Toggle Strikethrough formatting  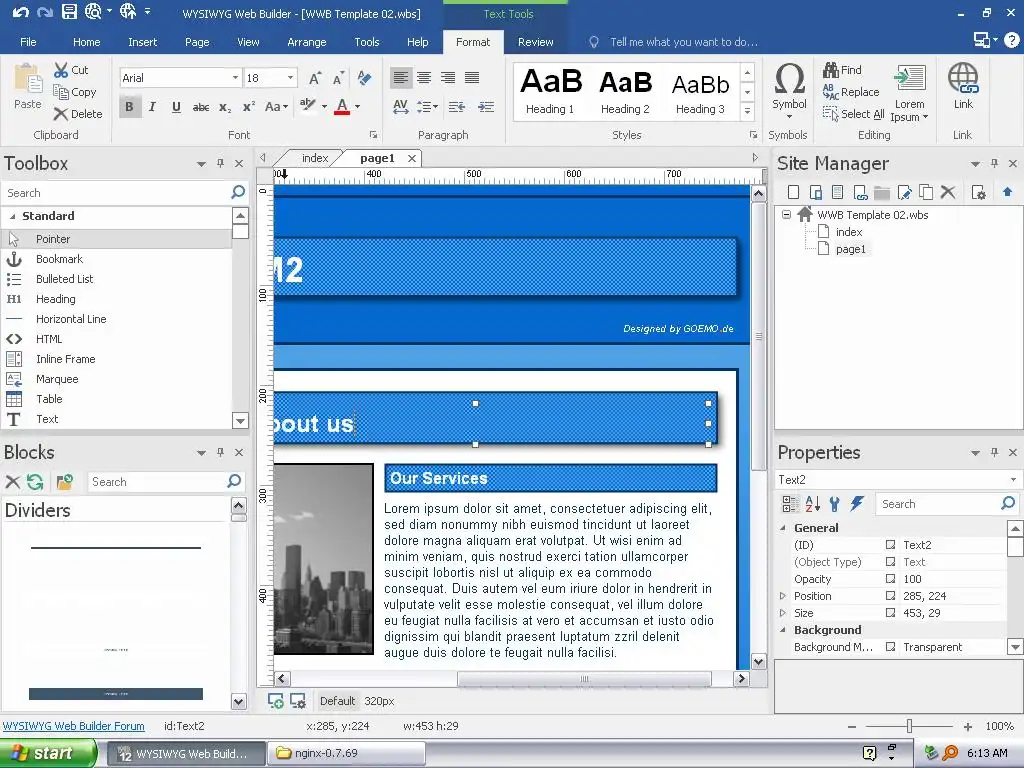(200, 106)
